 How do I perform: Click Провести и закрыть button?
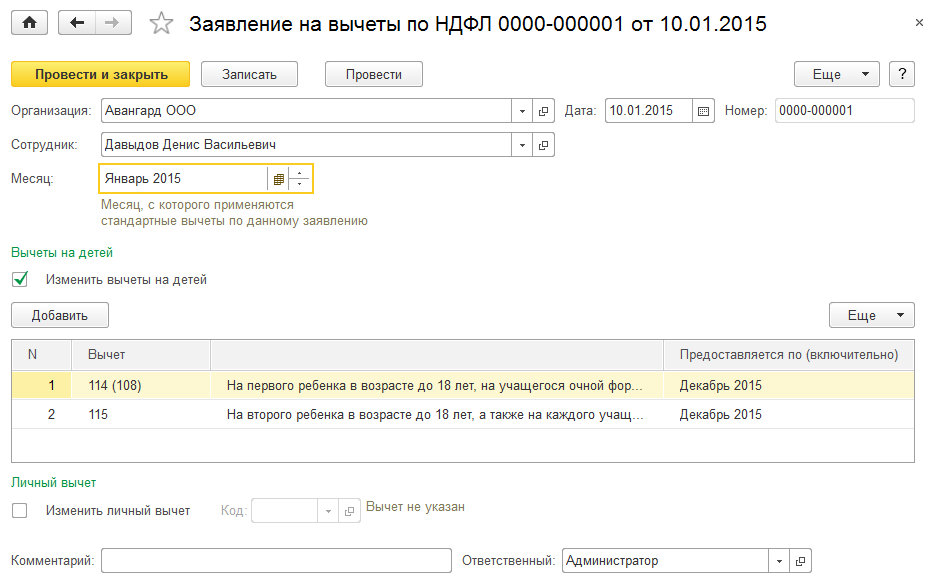pos(100,74)
